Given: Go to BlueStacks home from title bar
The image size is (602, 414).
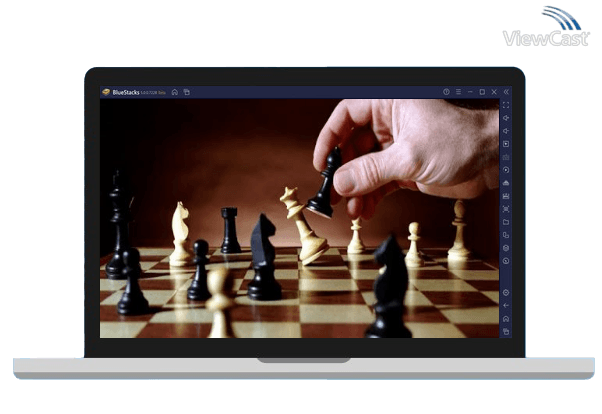Looking at the screenshot, I should click(175, 92).
